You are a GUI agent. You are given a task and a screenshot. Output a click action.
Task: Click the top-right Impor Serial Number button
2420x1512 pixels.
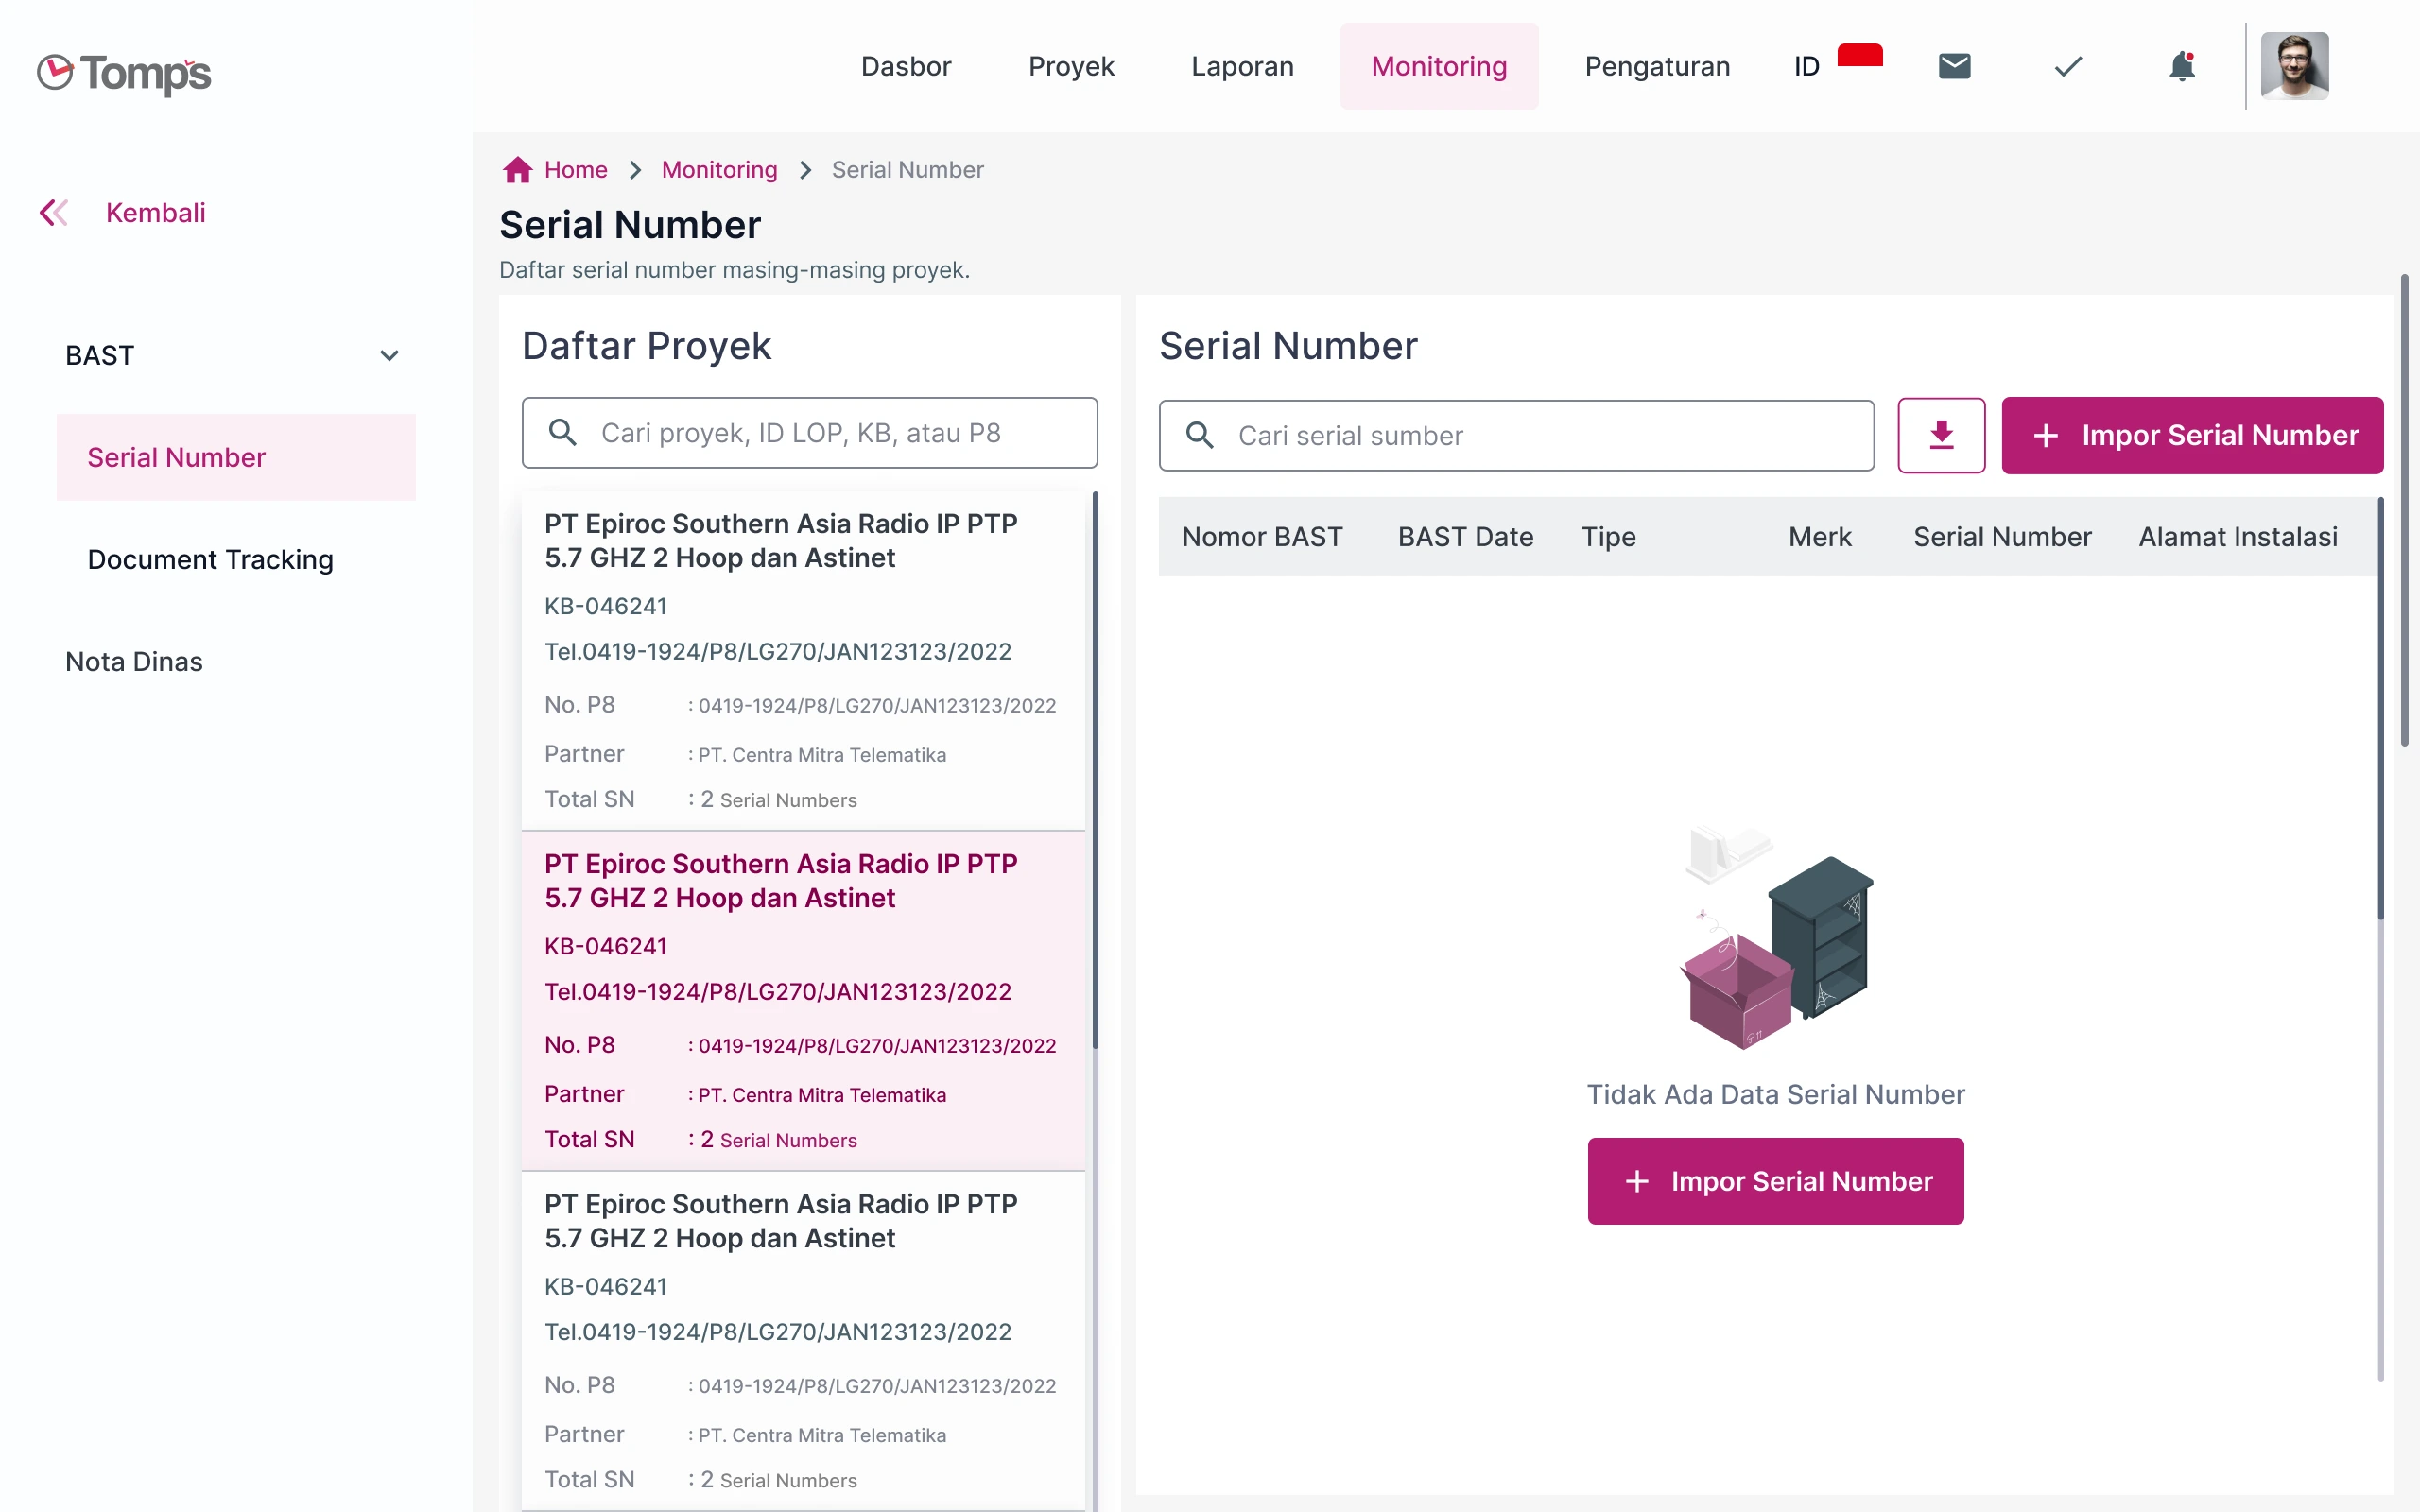2192,435
